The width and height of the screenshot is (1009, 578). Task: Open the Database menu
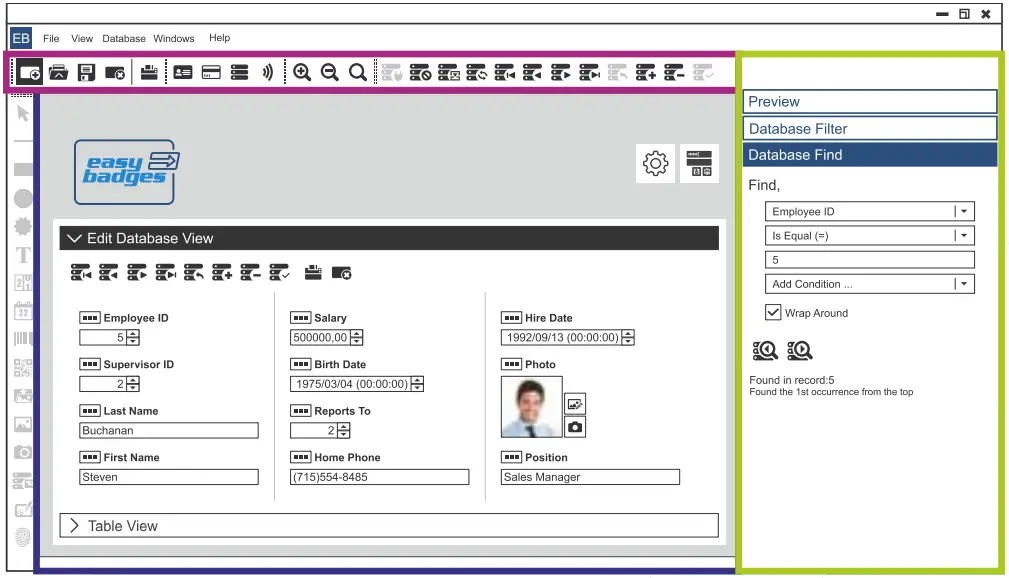(123, 38)
